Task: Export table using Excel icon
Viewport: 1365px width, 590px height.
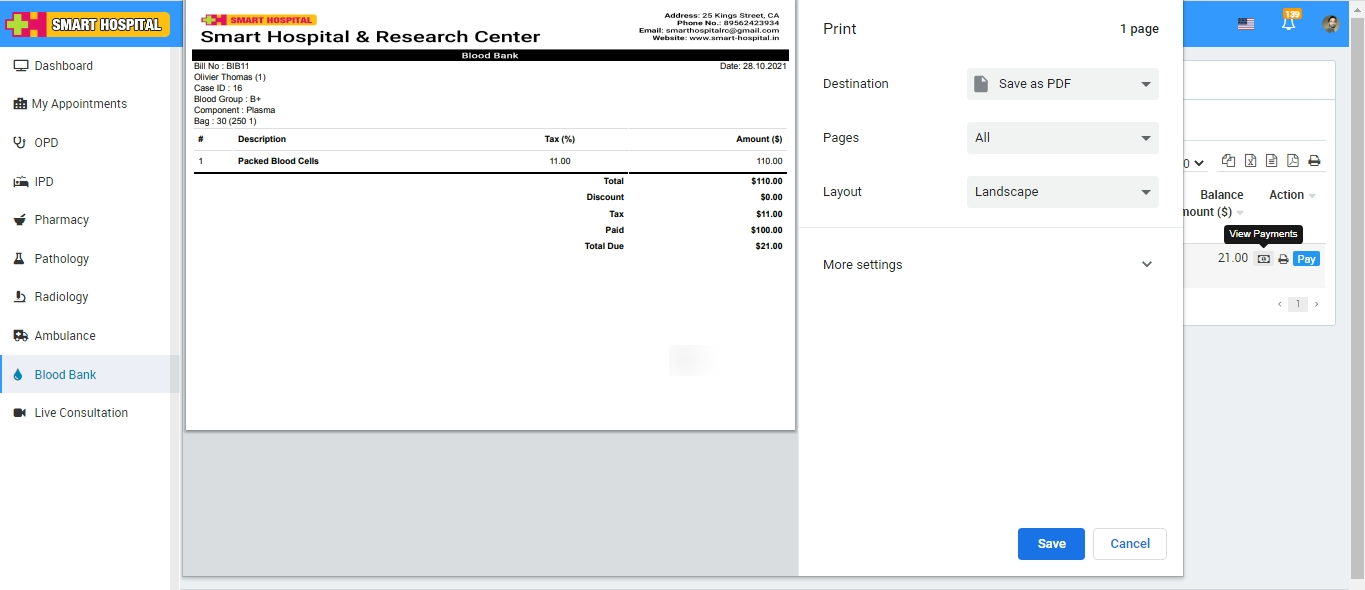Action: coord(1250,161)
